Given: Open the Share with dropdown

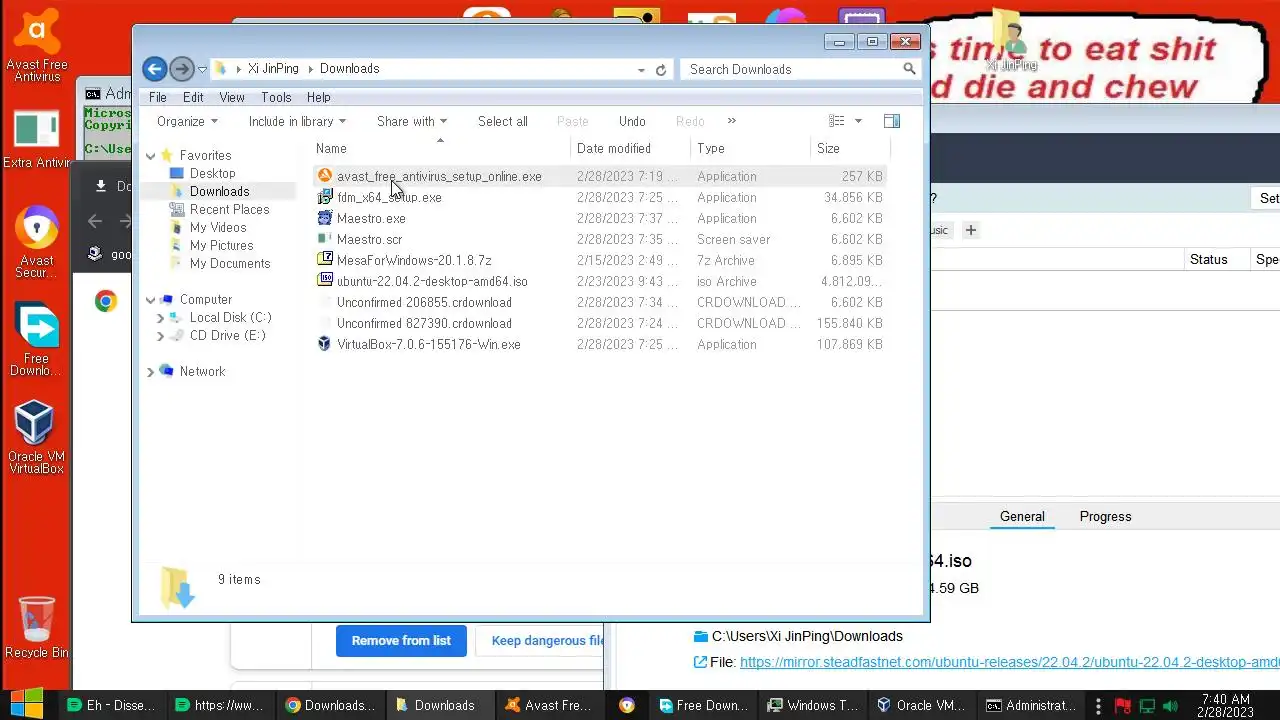Looking at the screenshot, I should 412,121.
